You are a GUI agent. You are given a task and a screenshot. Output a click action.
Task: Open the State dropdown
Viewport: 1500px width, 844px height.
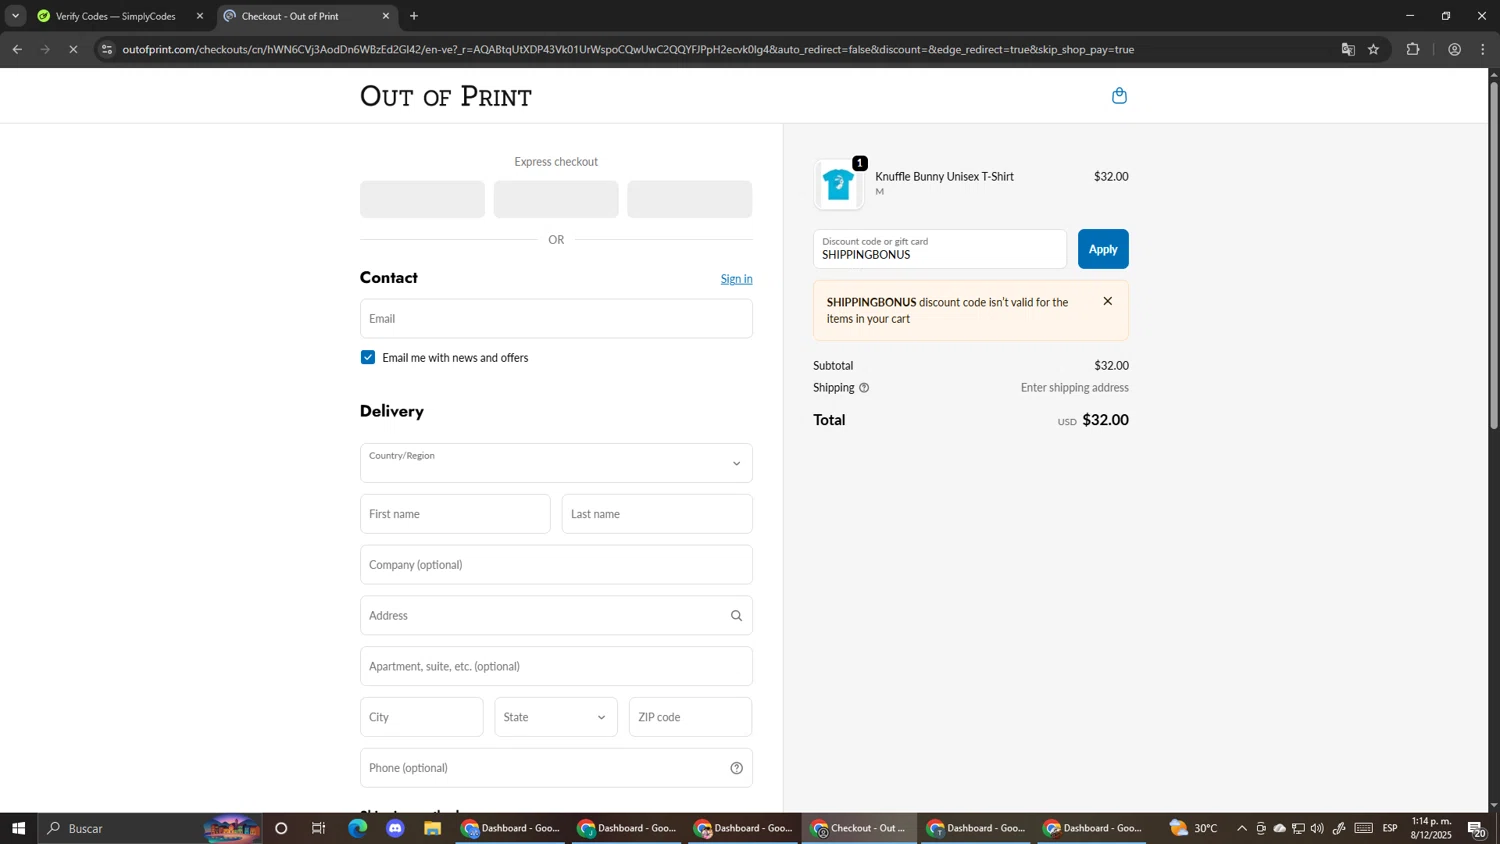tap(556, 717)
